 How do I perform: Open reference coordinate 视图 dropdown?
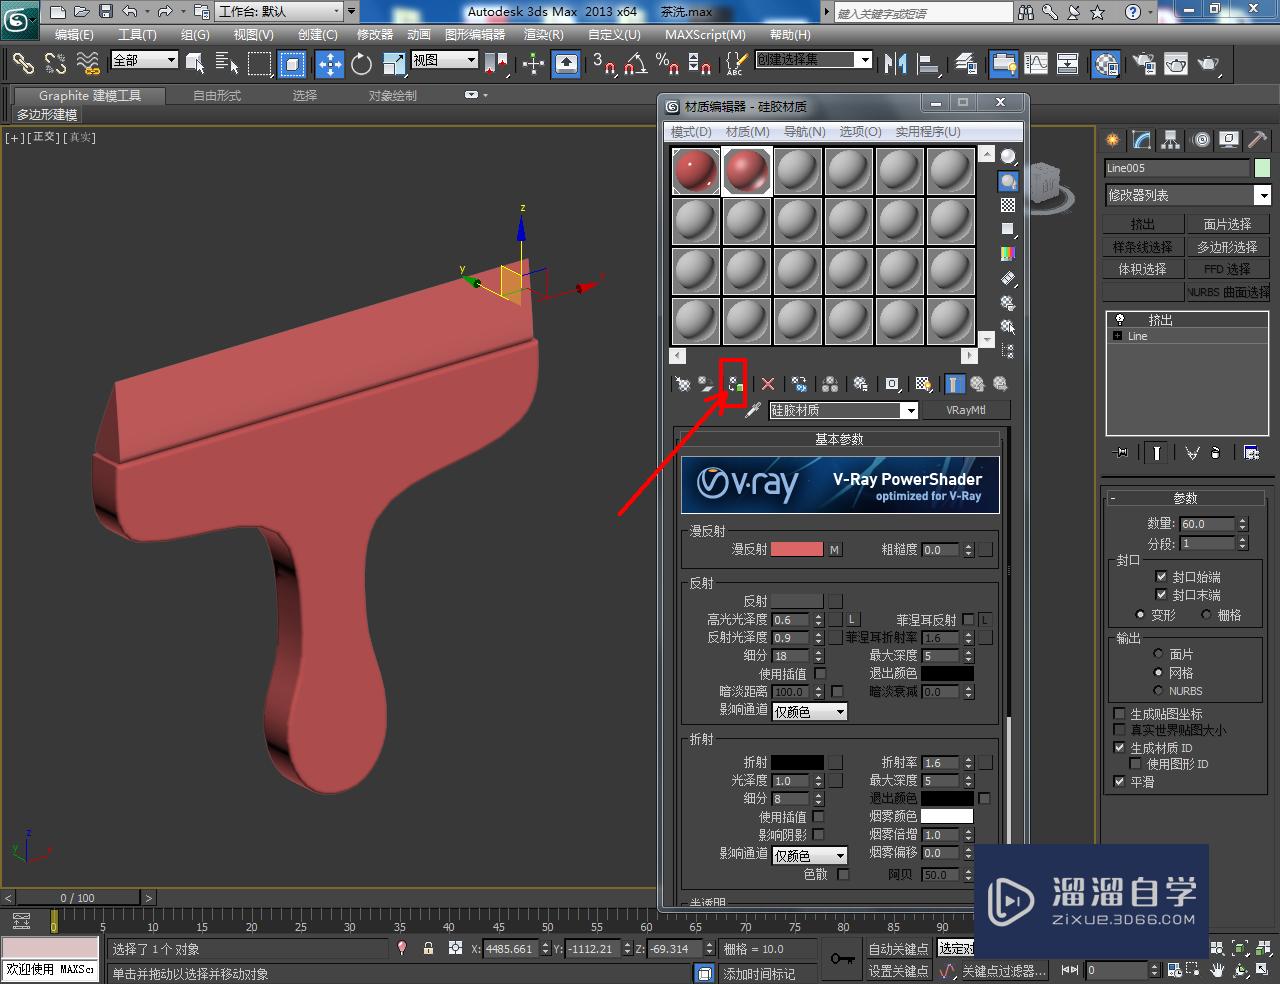point(445,60)
